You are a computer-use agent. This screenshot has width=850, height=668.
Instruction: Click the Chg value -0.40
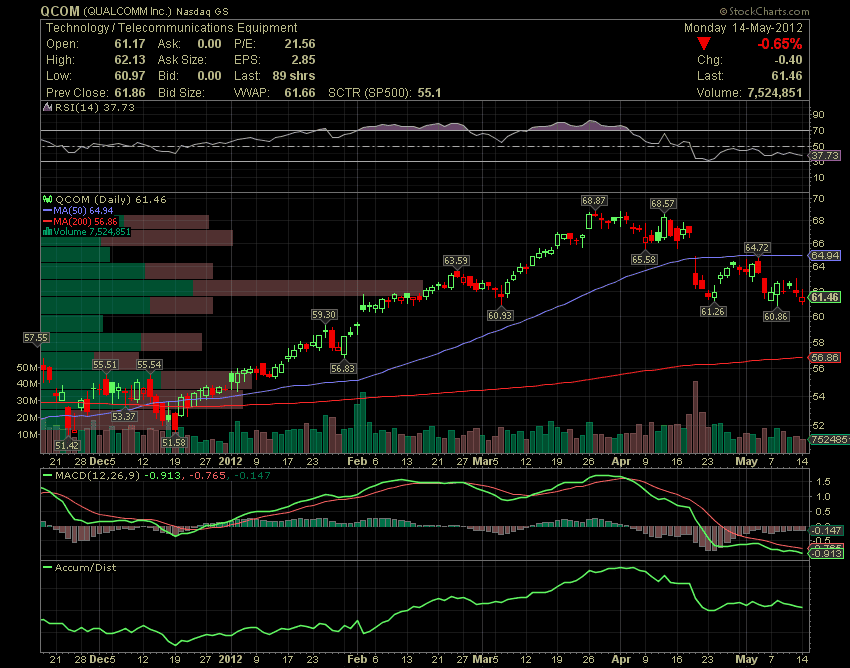tap(788, 60)
